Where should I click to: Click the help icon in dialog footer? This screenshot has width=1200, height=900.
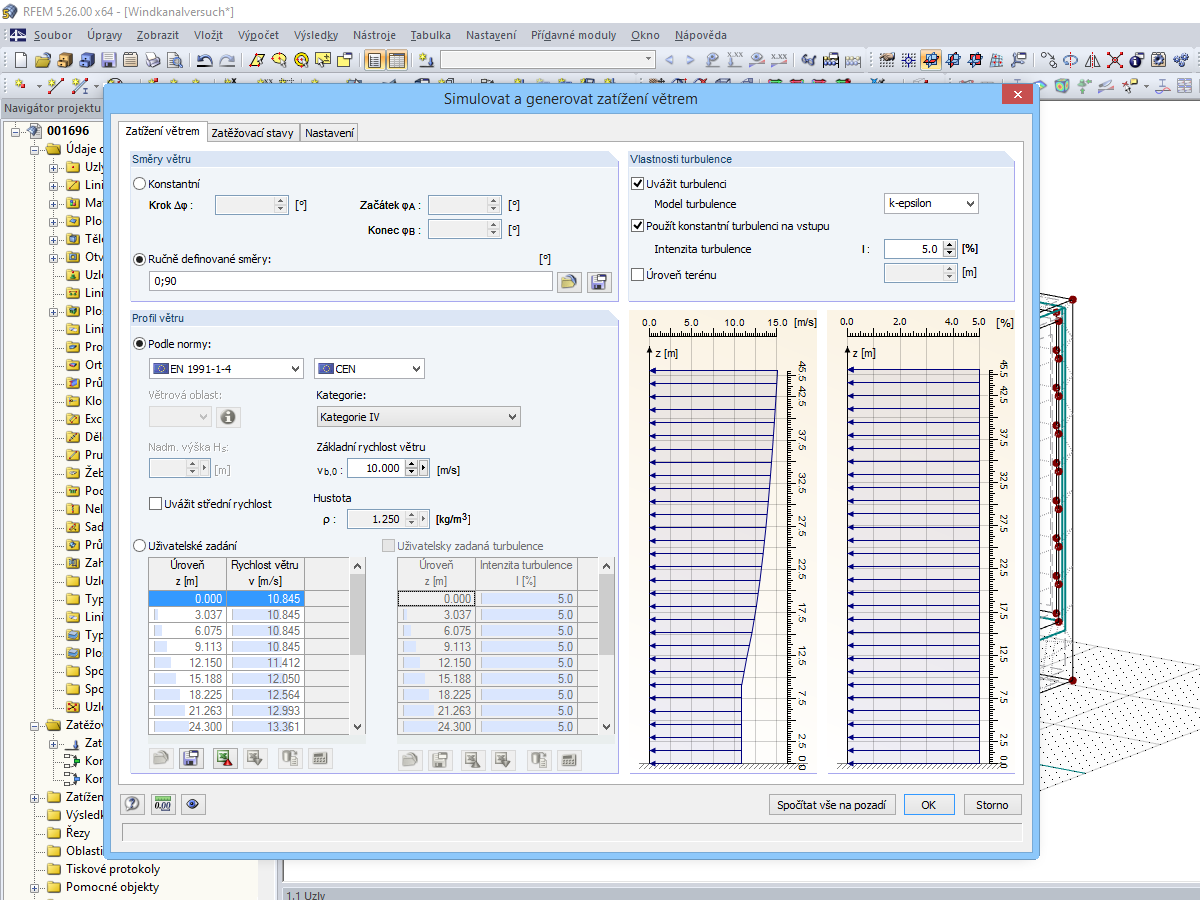[x=132, y=804]
